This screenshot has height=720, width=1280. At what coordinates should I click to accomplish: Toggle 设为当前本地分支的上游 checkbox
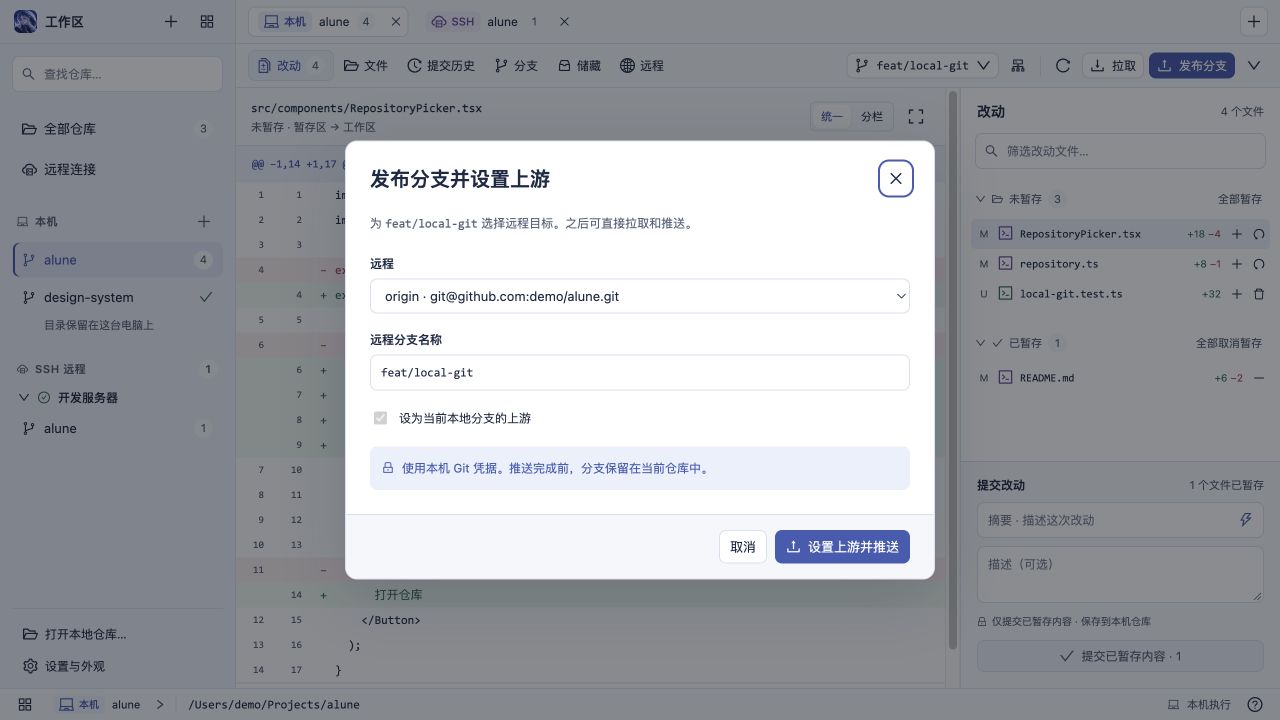(x=380, y=418)
